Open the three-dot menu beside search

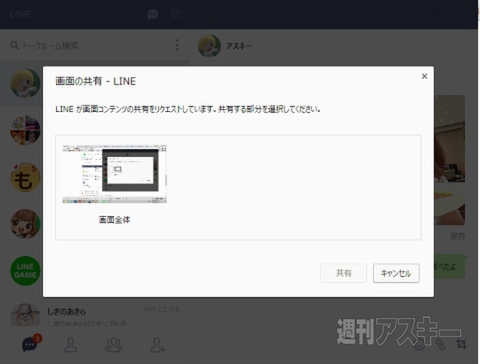coord(177,45)
